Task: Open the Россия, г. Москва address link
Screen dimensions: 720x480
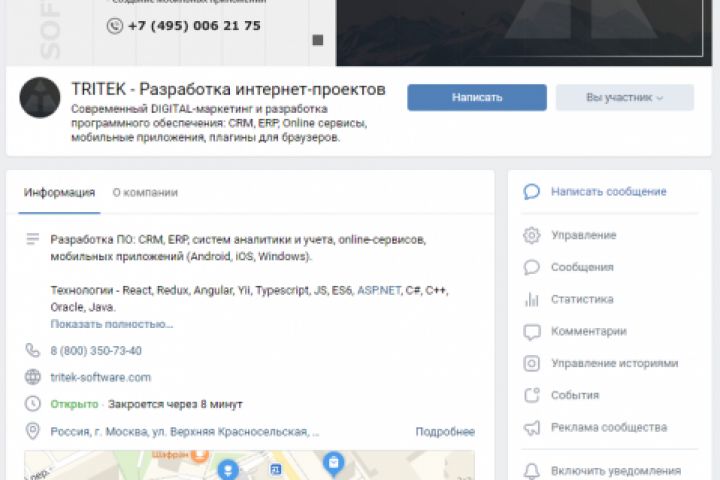Action: pos(185,432)
